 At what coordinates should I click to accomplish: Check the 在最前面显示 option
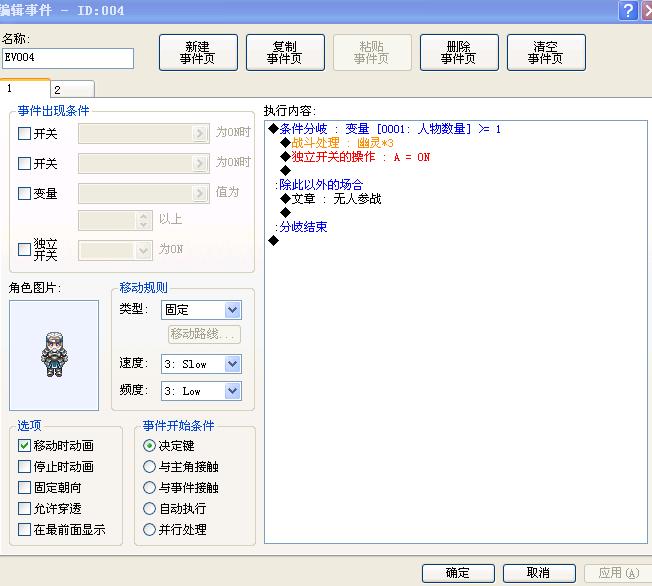(x=24, y=529)
